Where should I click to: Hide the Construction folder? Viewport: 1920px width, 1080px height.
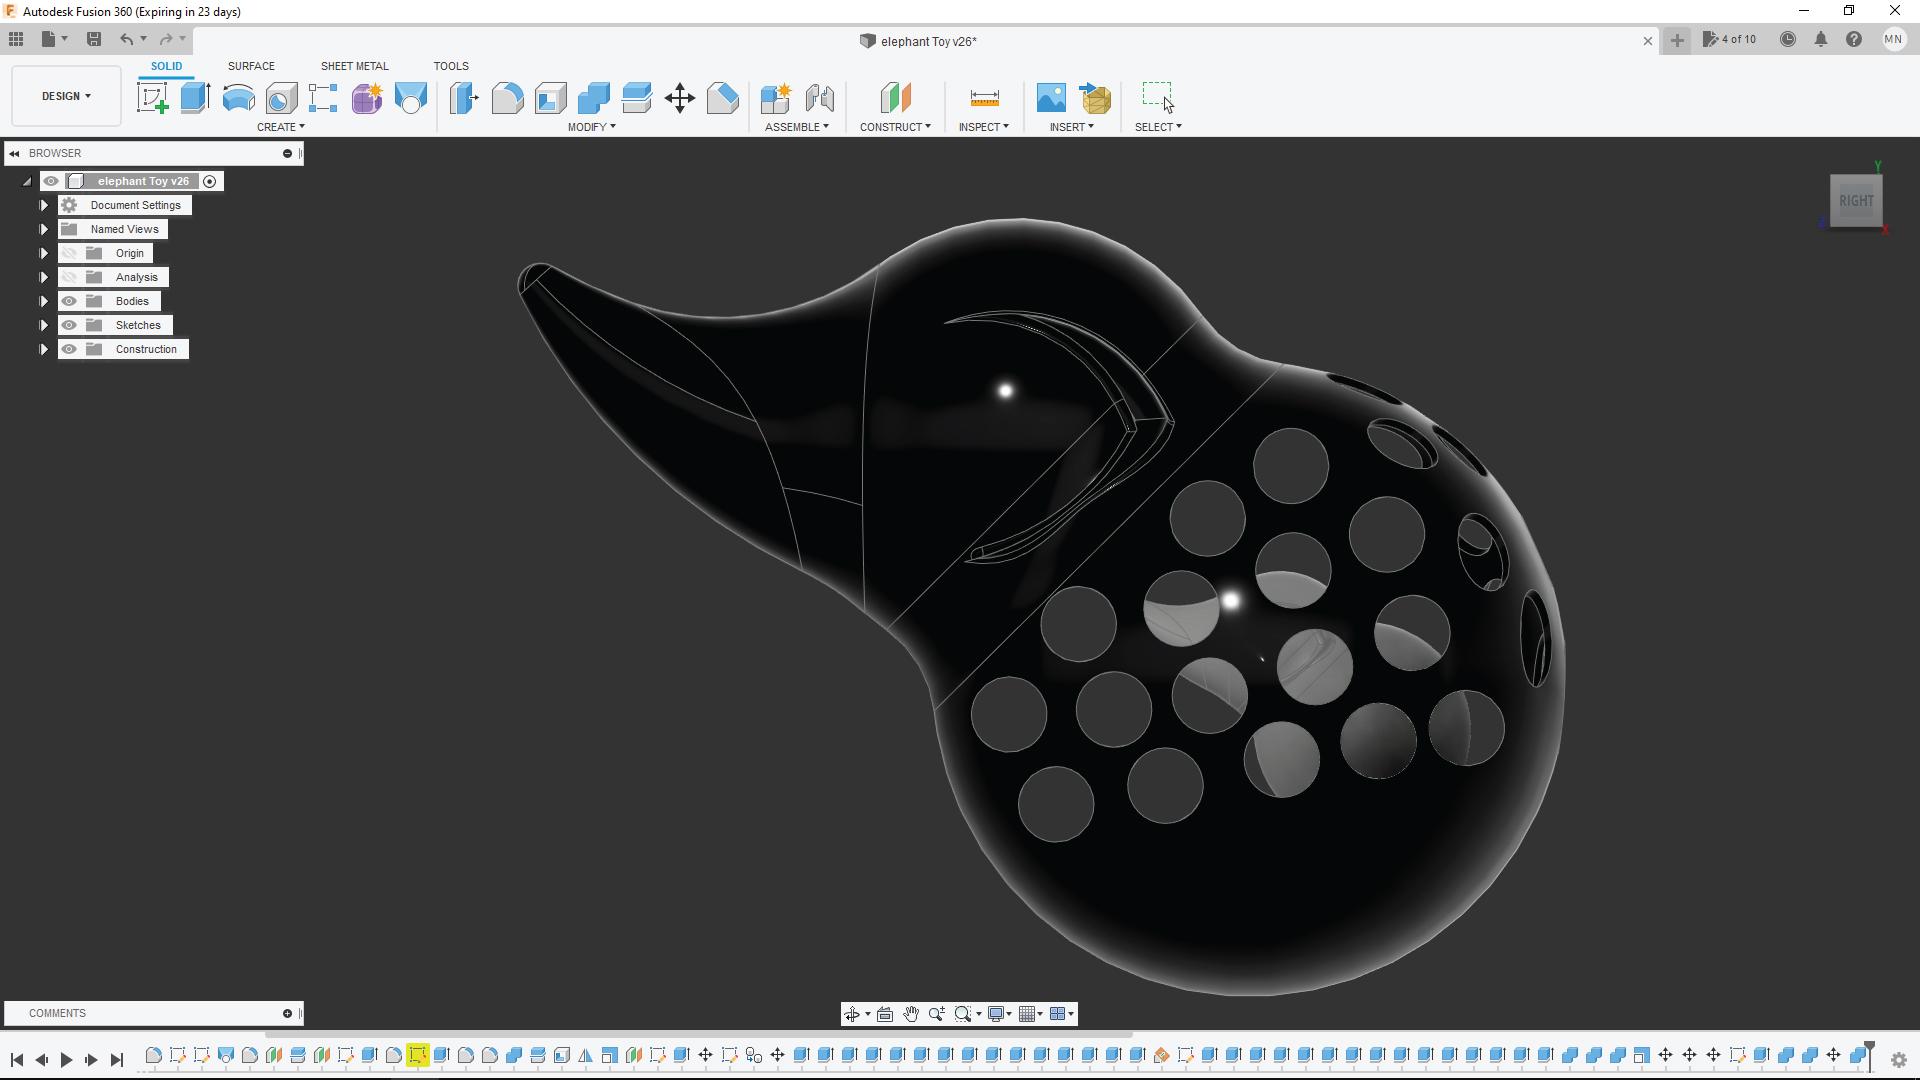[69, 348]
